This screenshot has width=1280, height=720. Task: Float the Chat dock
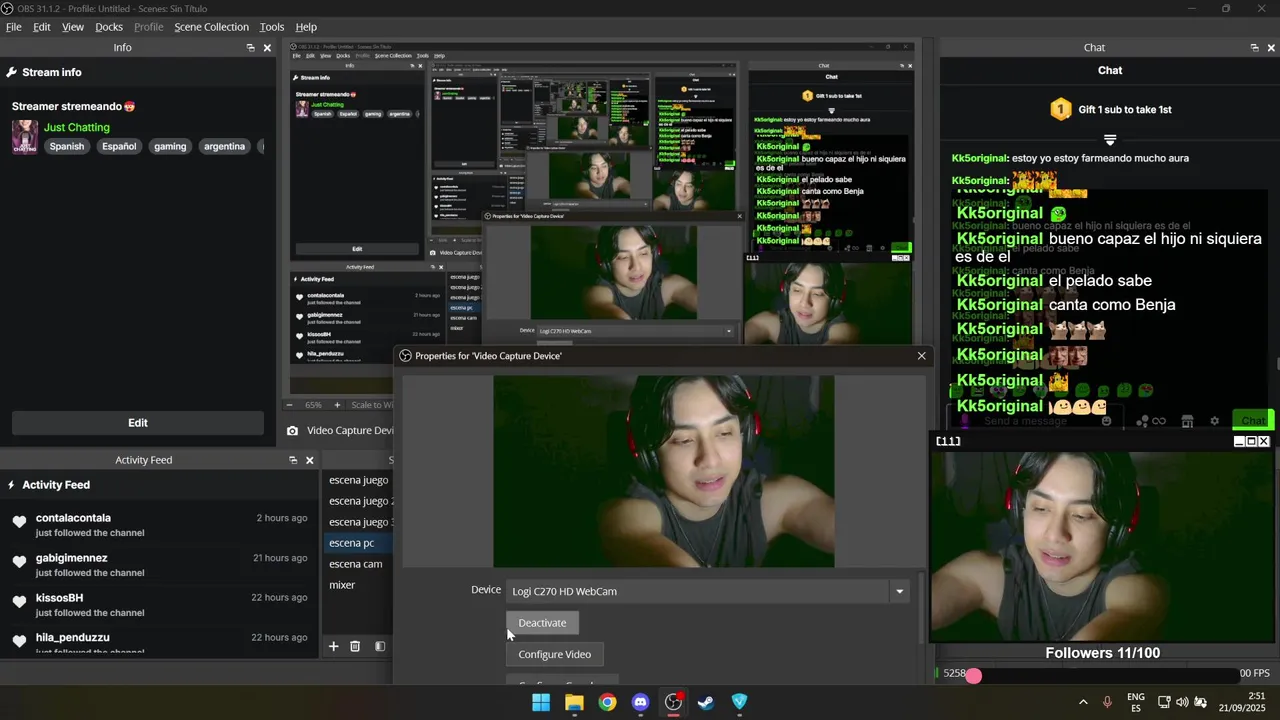pyautogui.click(x=1255, y=48)
